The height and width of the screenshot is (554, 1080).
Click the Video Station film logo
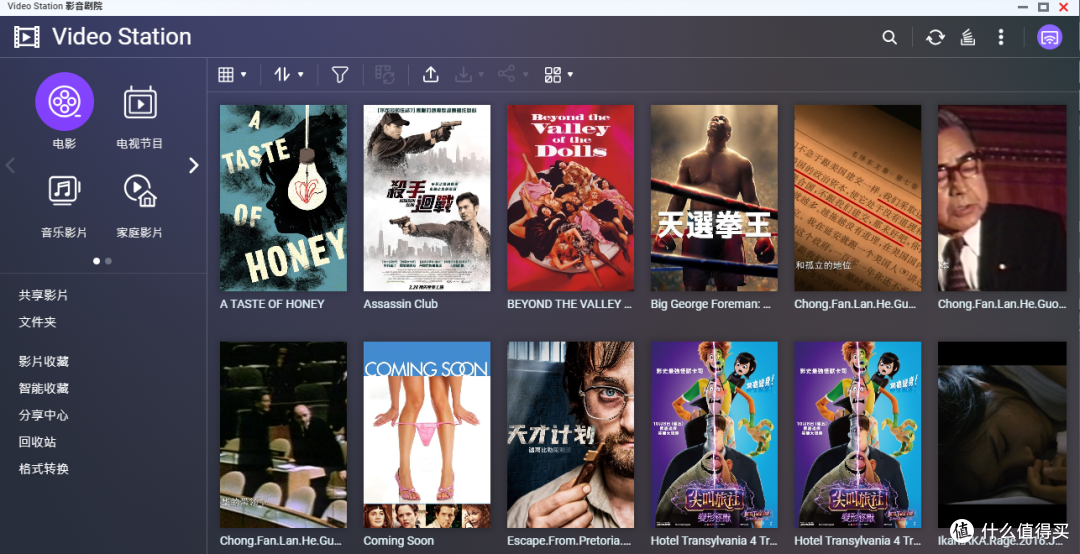26,37
